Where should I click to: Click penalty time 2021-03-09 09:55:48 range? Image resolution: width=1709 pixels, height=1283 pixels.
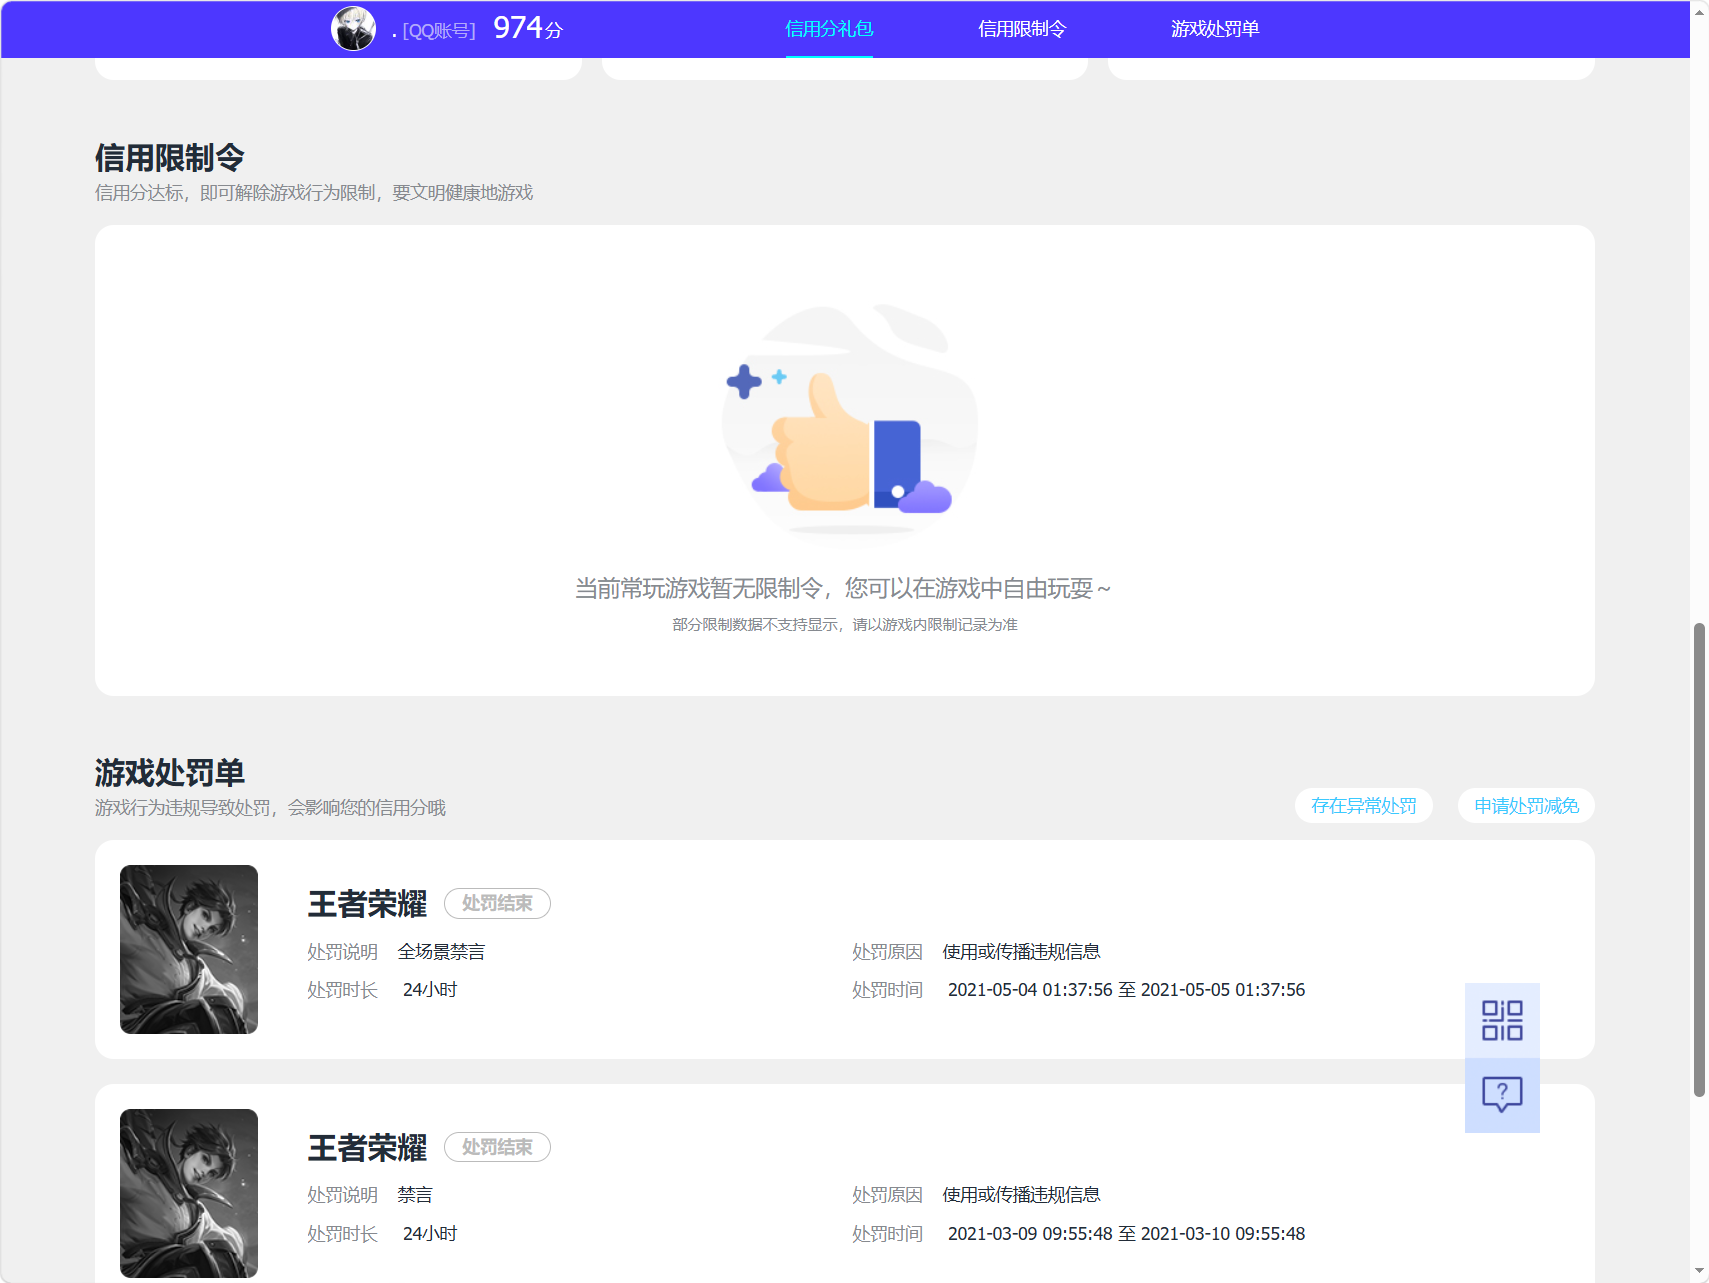coord(1126,1233)
